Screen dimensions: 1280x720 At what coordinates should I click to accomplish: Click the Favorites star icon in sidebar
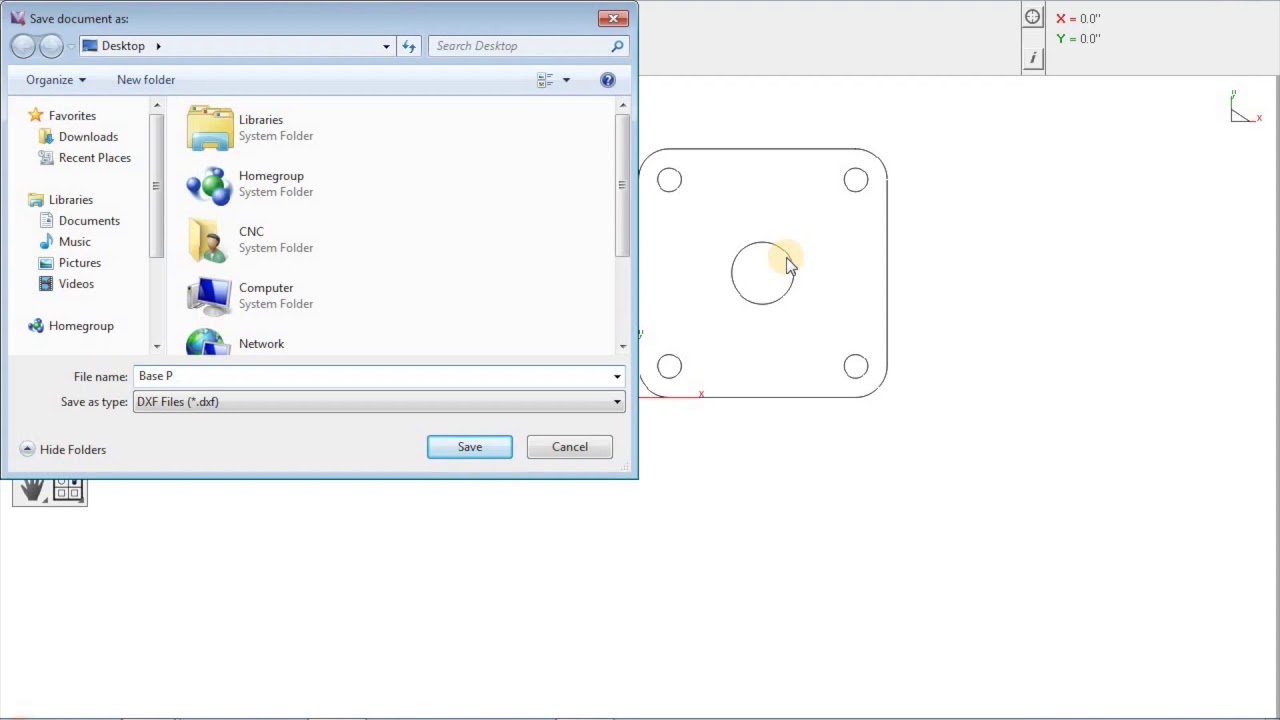36,116
